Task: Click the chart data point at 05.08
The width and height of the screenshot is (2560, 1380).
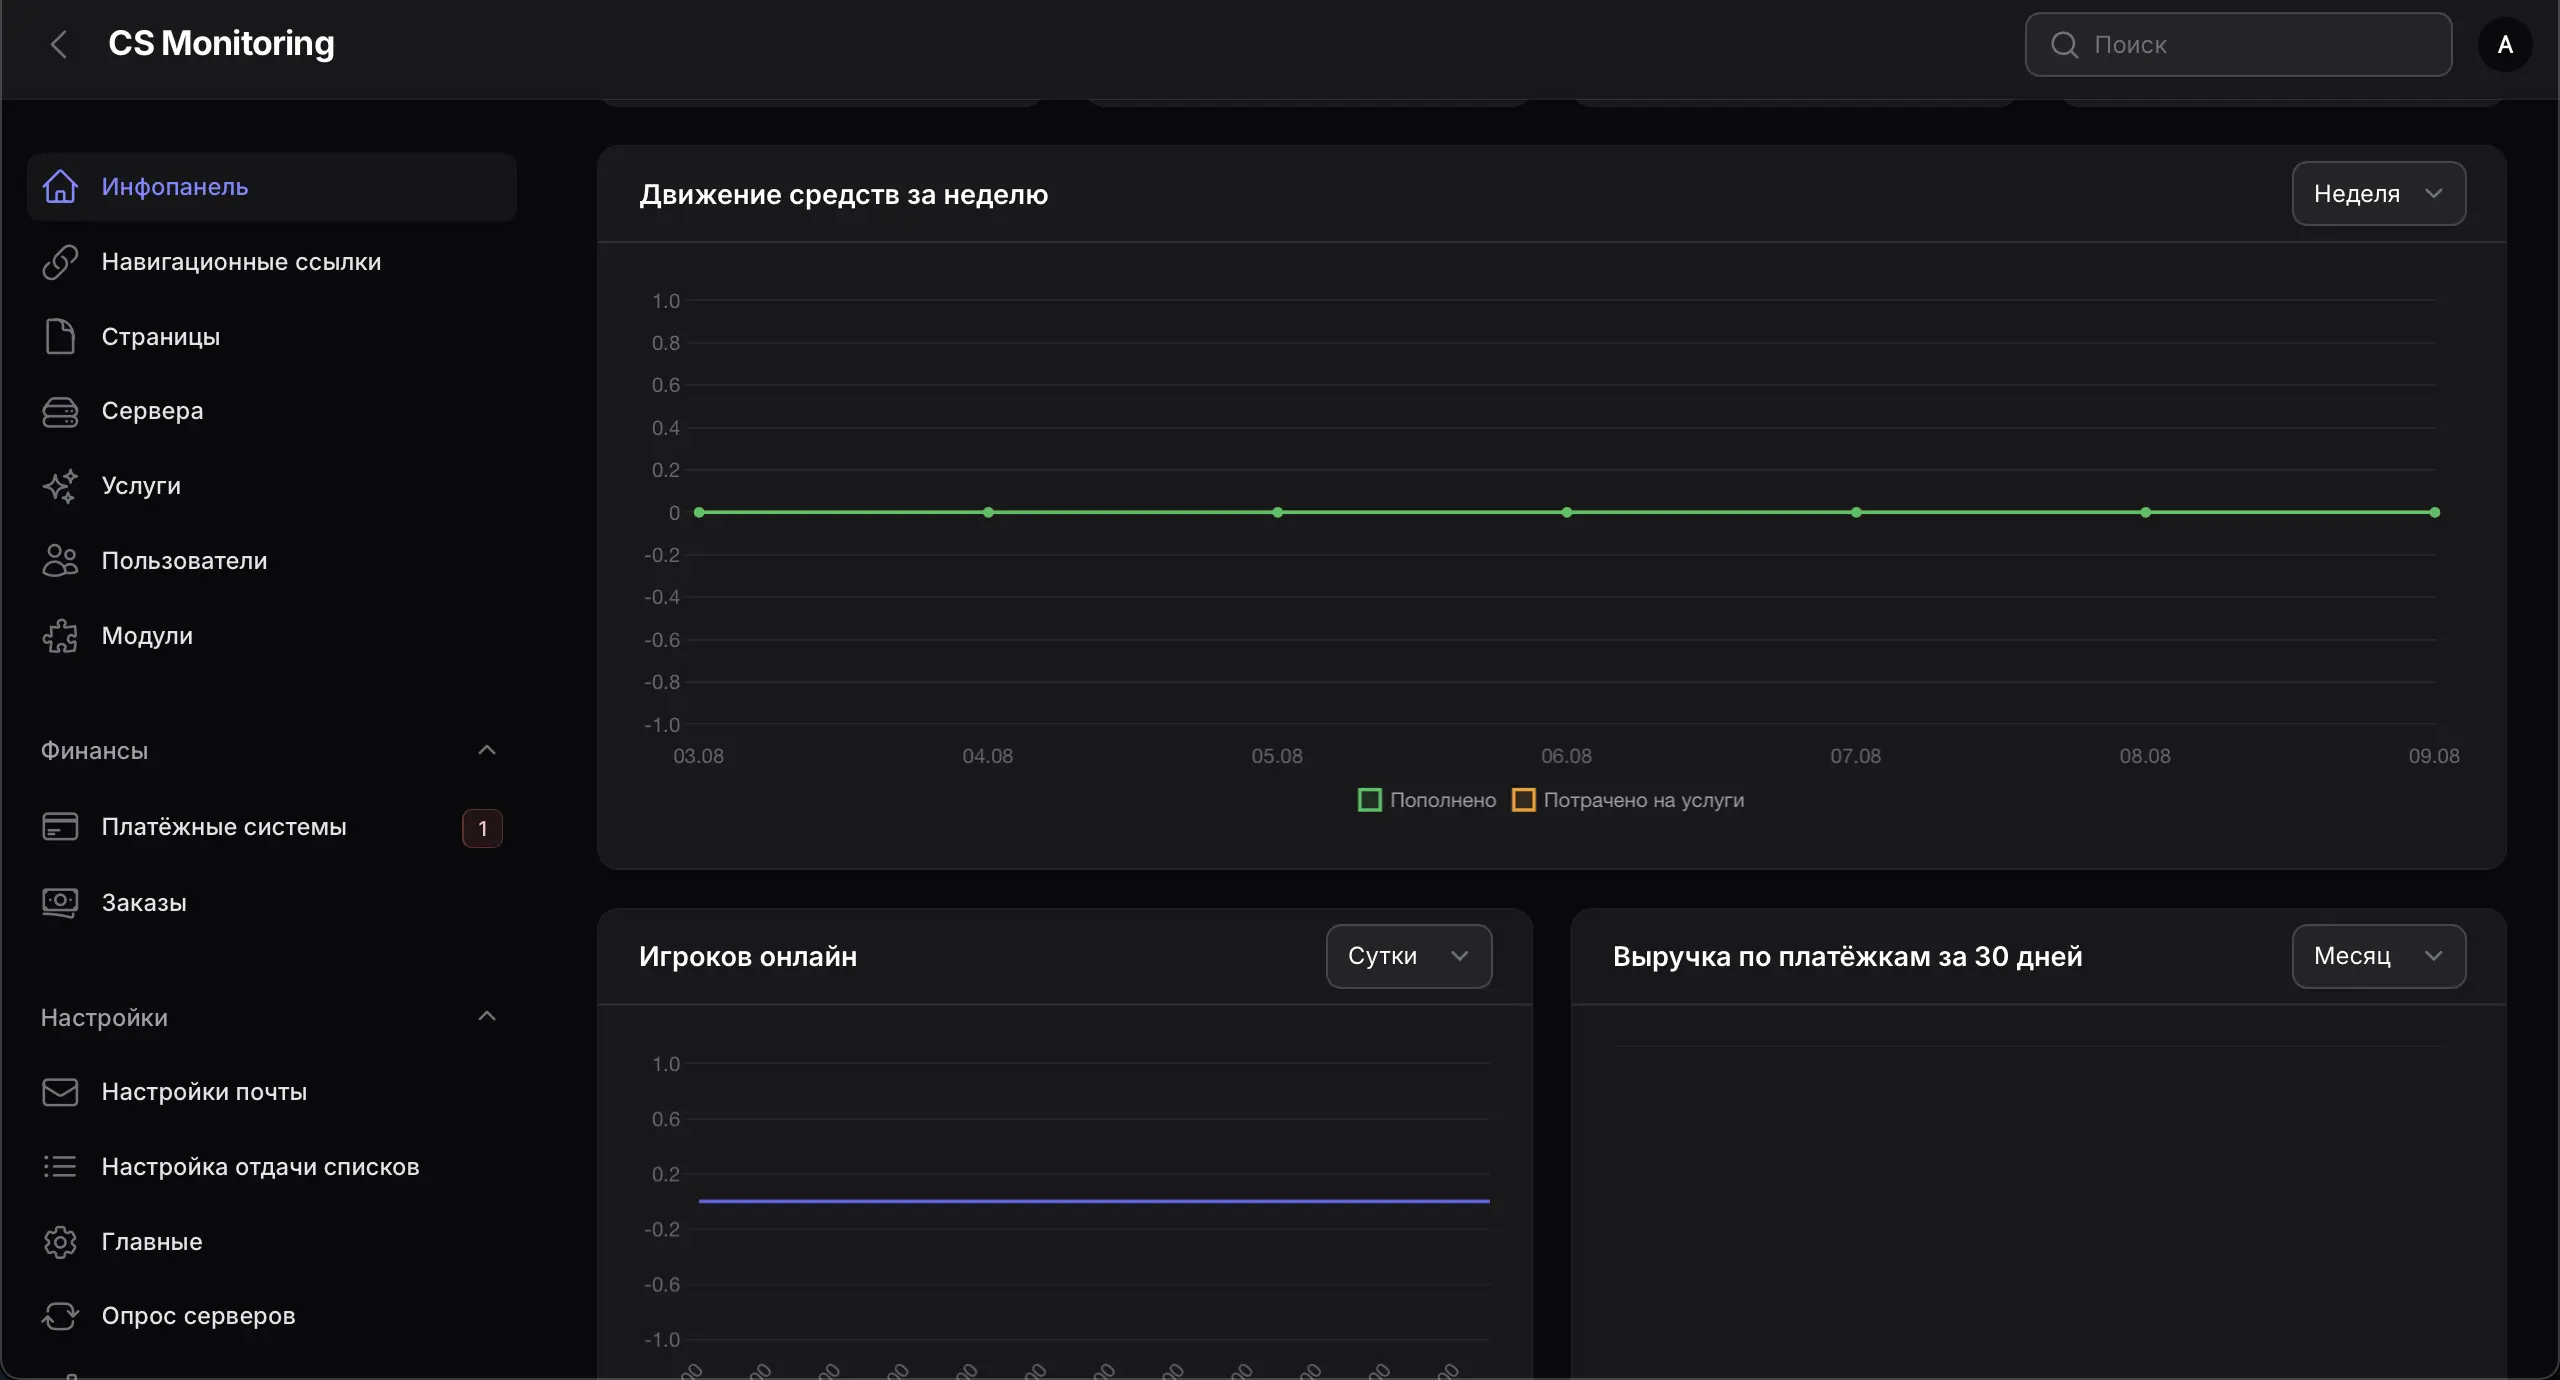Action: point(1278,513)
